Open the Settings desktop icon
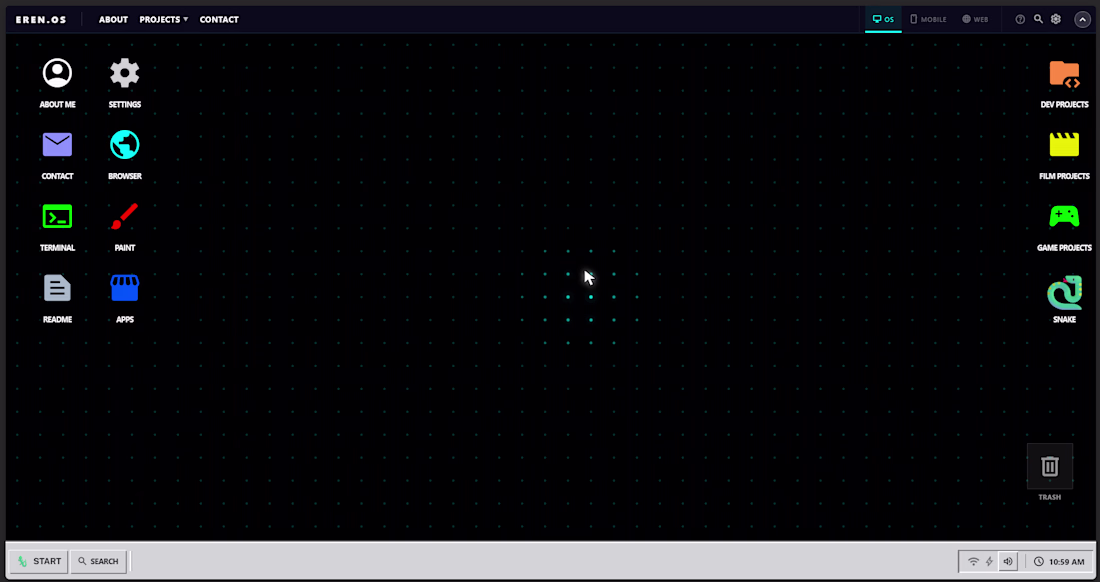This screenshot has height=582, width=1100. click(x=125, y=74)
